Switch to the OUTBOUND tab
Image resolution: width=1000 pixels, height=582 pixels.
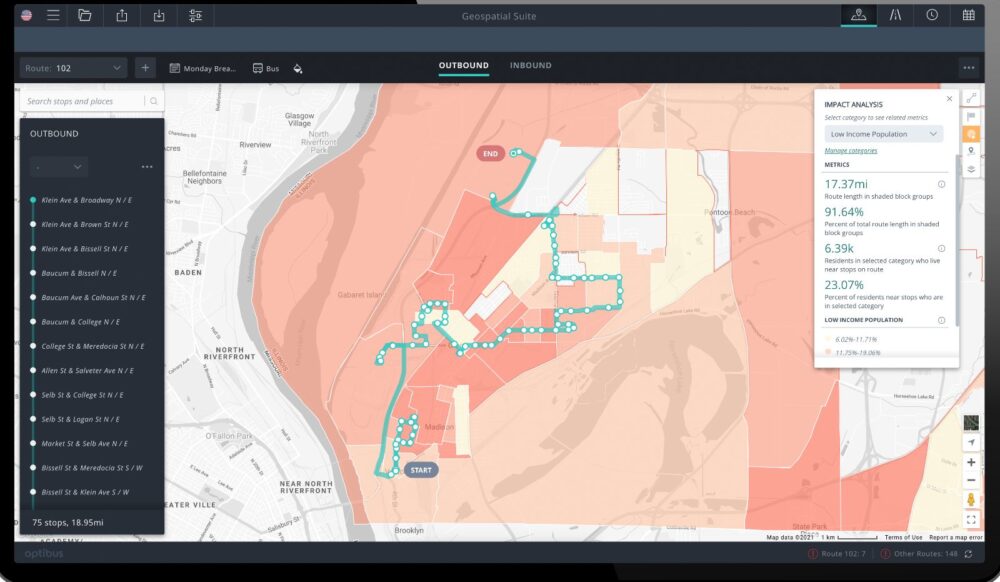(x=464, y=66)
